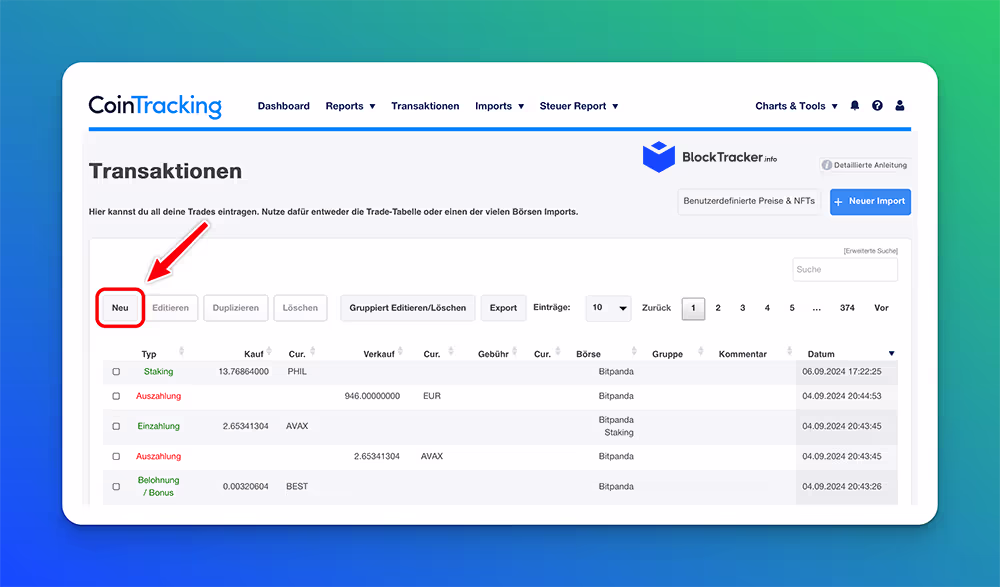Sort by the Kommentar column arrows
This screenshot has width=1000, height=587.
tap(790, 352)
